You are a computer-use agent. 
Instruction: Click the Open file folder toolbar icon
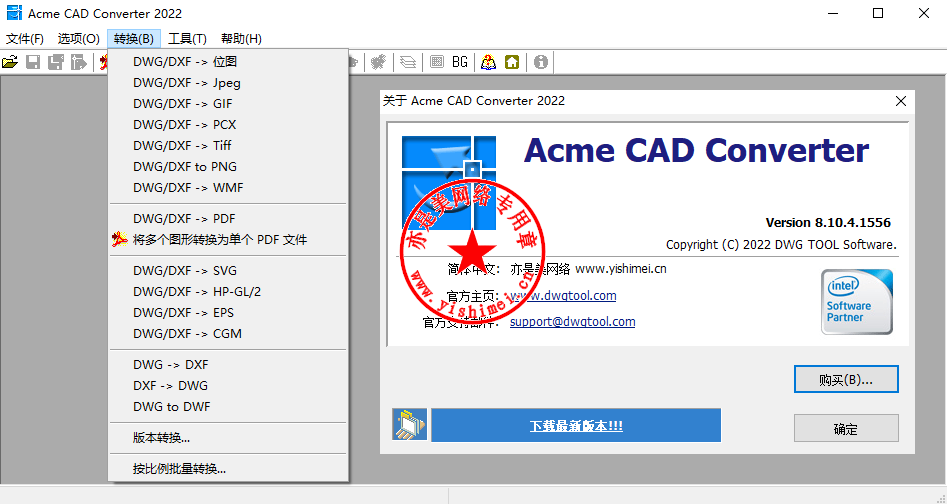(x=10, y=62)
